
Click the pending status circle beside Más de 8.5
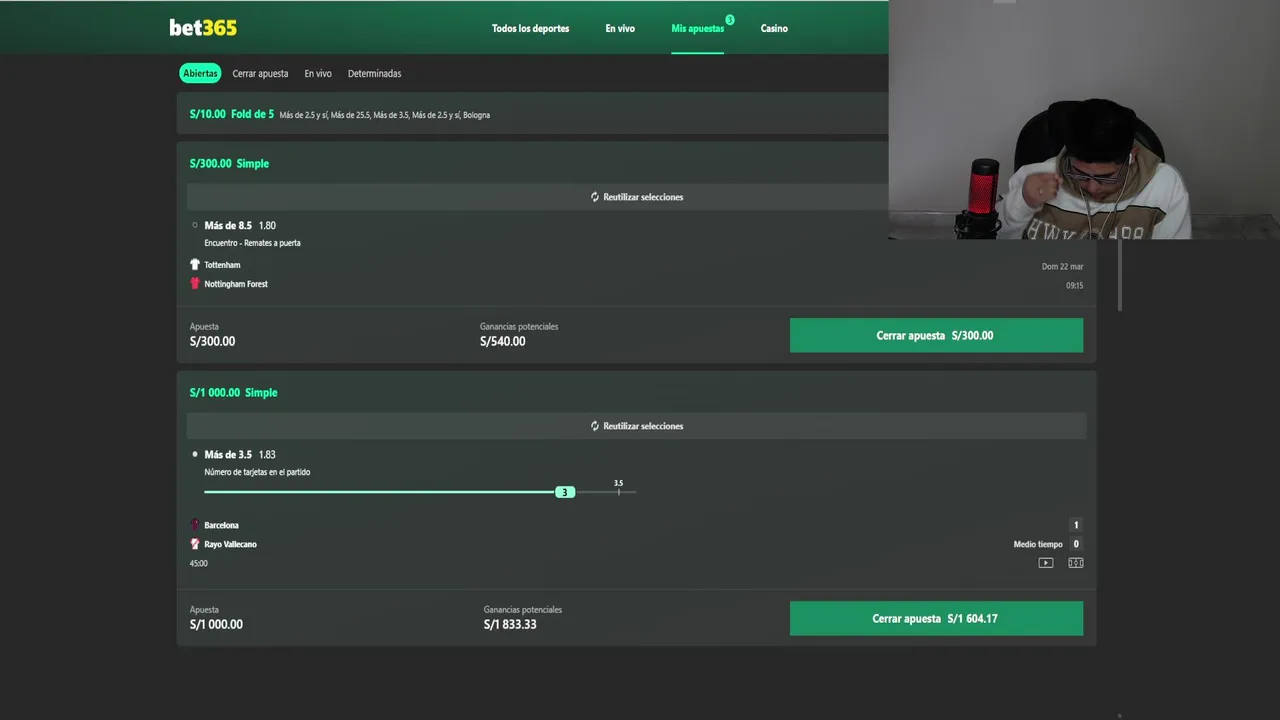[195, 226]
